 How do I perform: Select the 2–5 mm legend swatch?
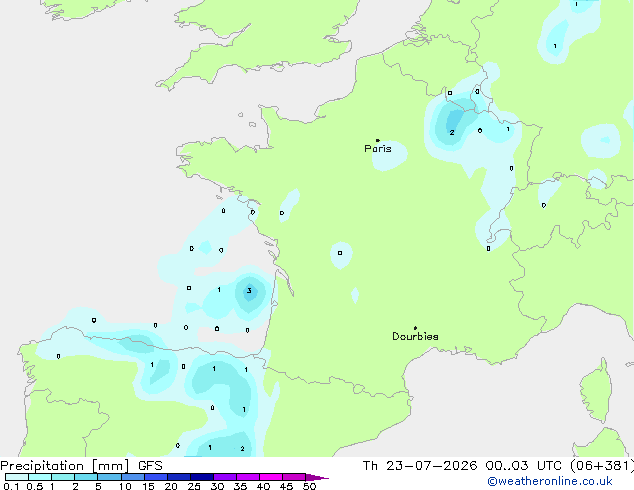[x=86, y=477]
